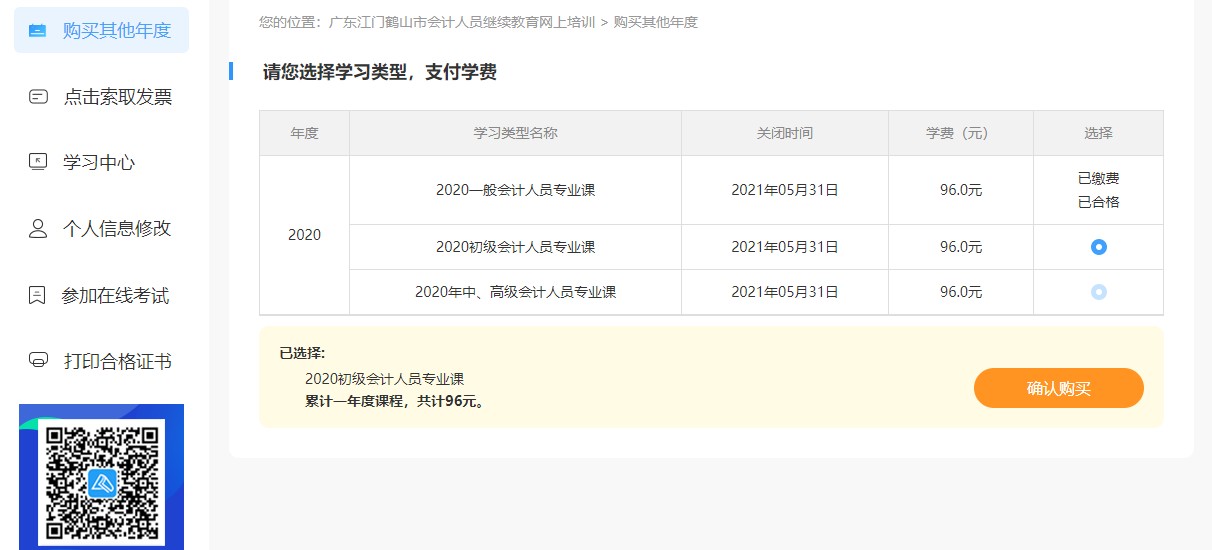Click the person icon beside 个人信息修改
The height and width of the screenshot is (550, 1212).
coord(38,228)
